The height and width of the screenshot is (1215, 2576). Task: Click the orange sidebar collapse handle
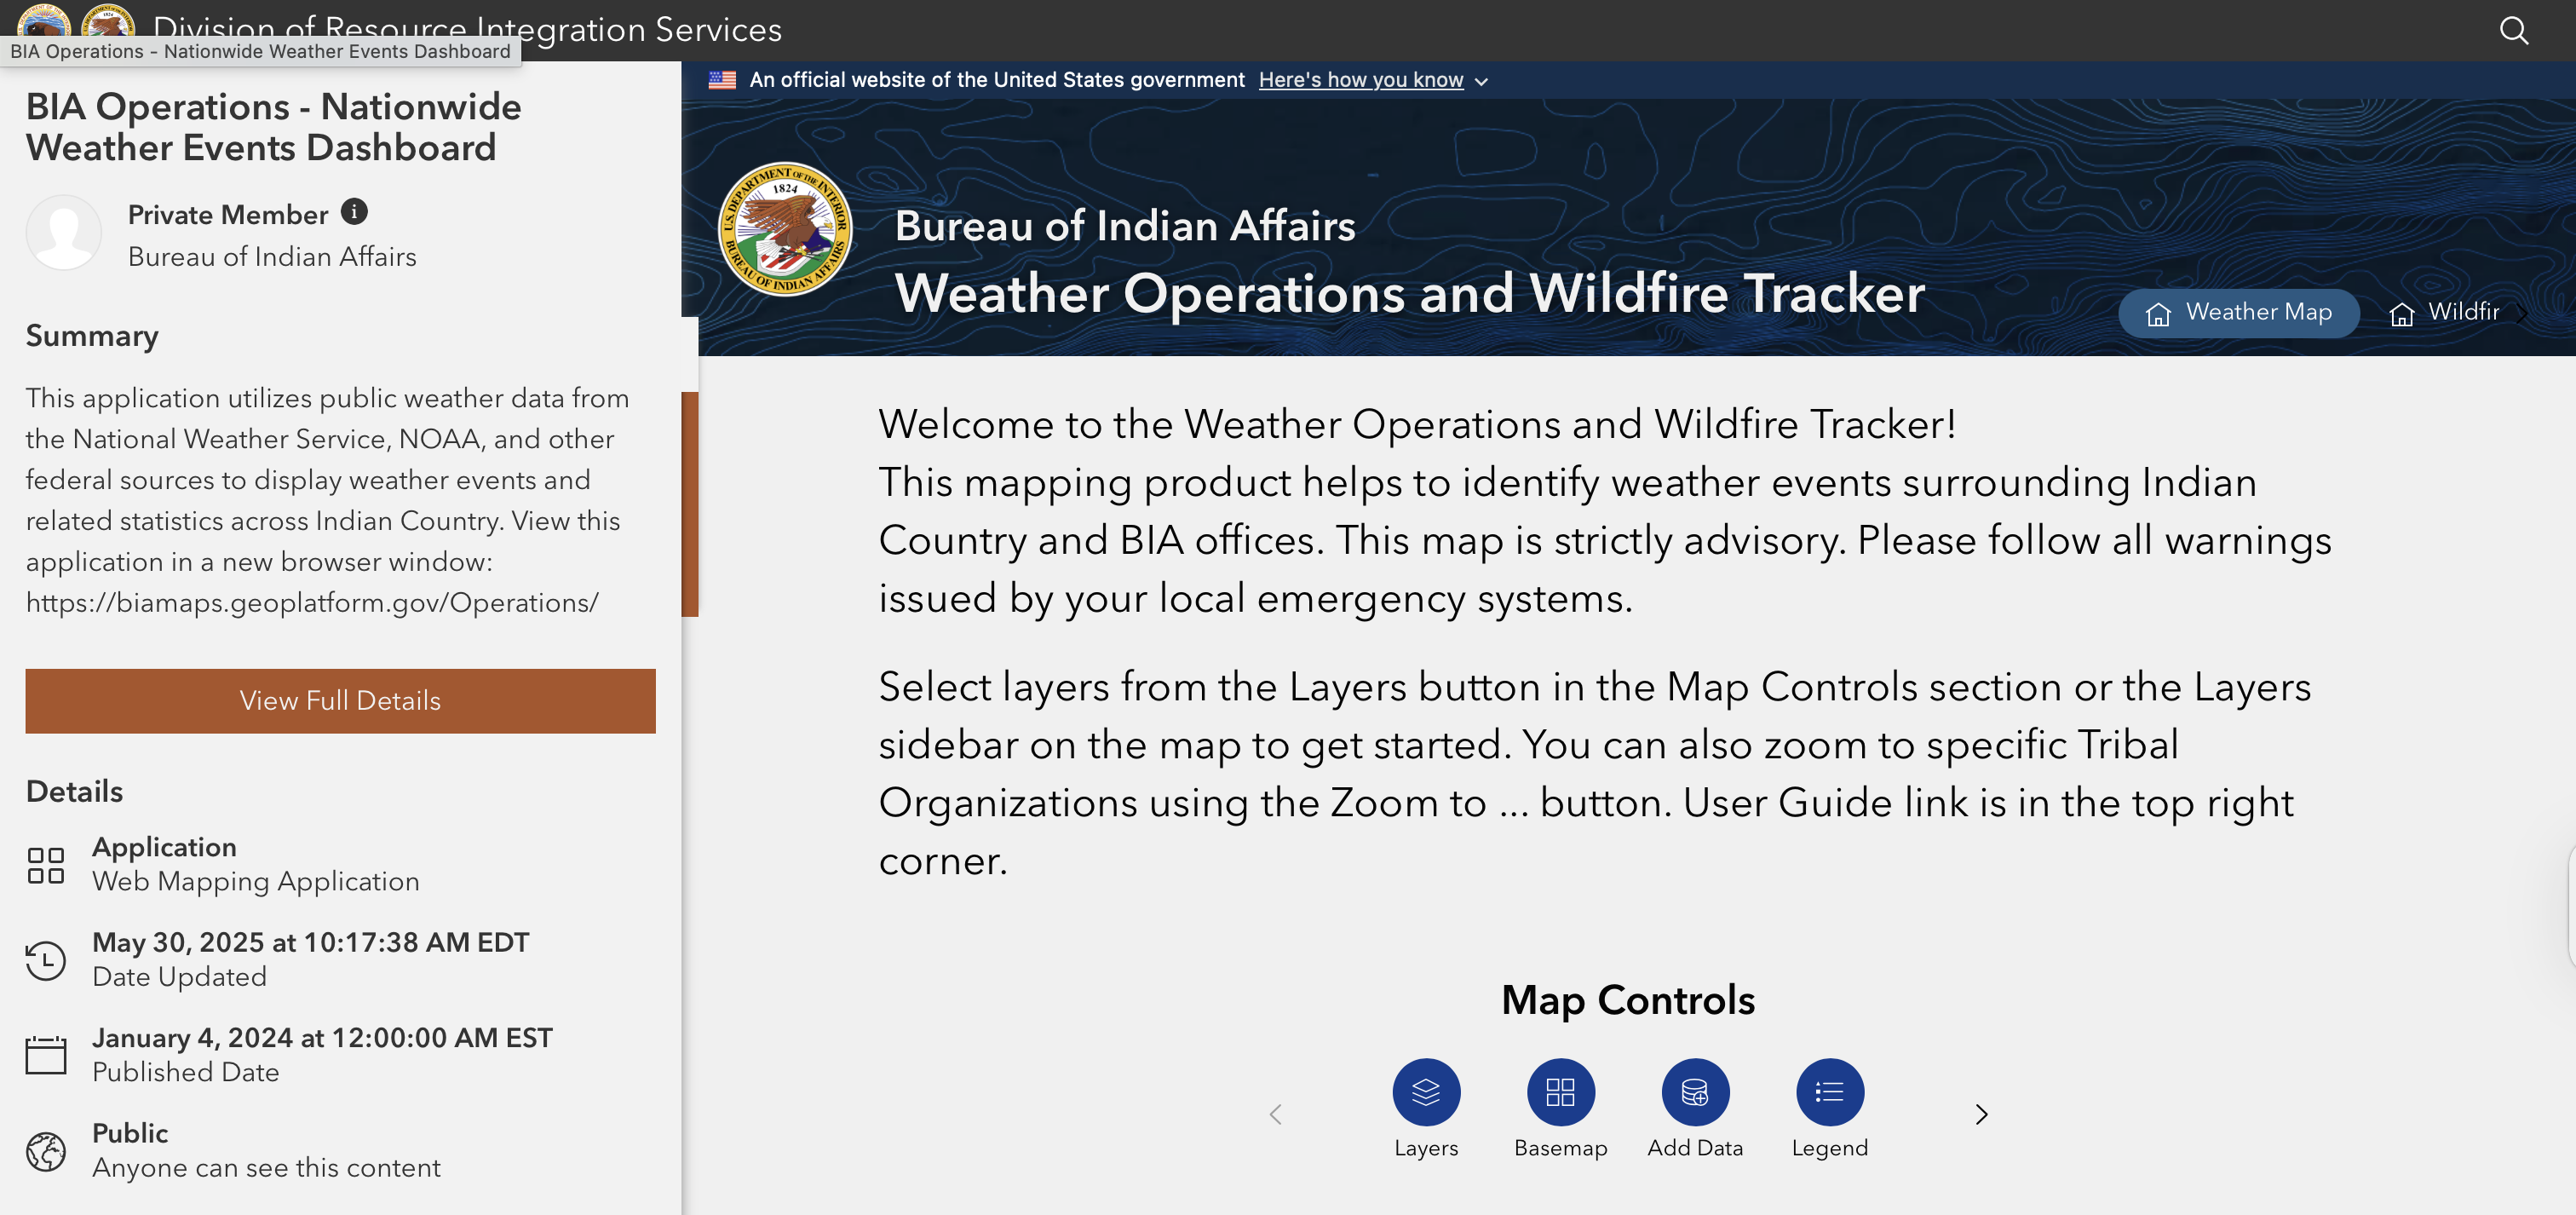(x=690, y=504)
